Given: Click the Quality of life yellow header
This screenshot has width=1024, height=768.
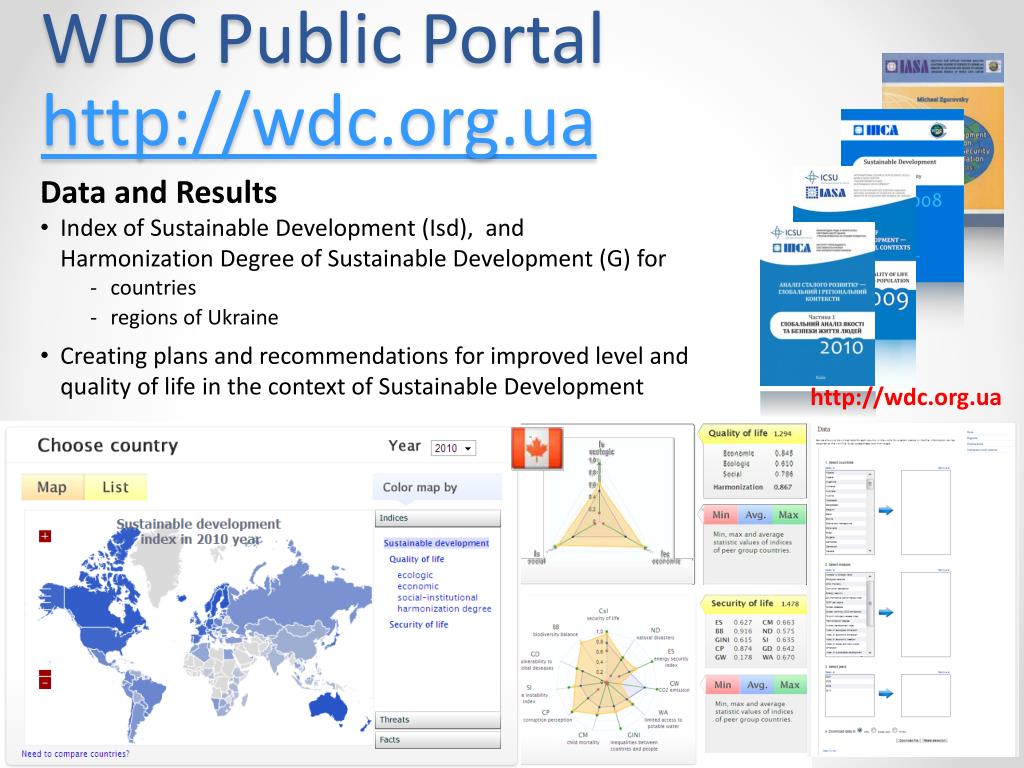Looking at the screenshot, I should click(752, 433).
